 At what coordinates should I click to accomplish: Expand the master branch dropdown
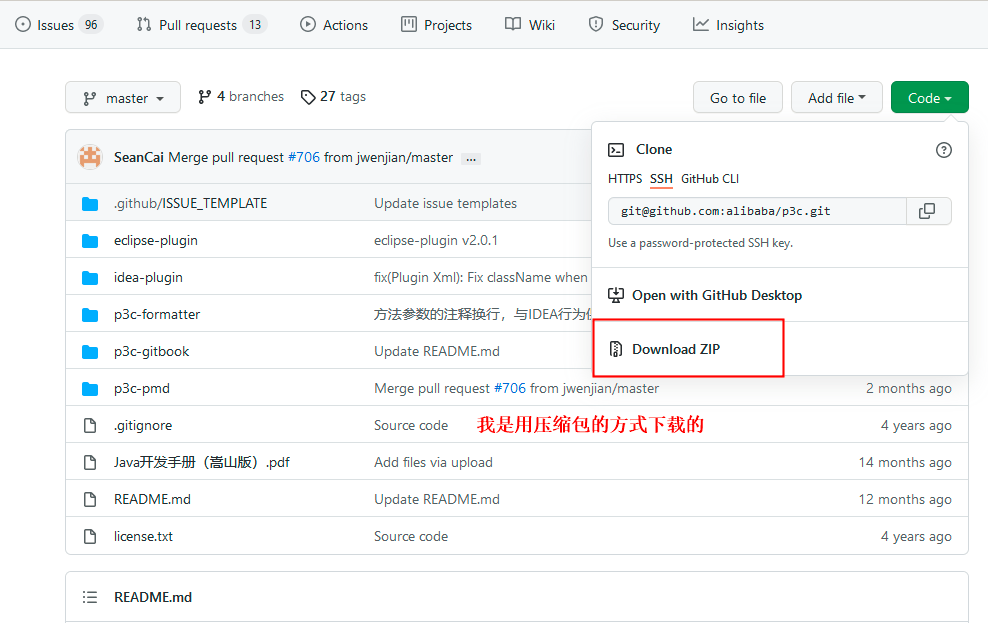tap(123, 98)
